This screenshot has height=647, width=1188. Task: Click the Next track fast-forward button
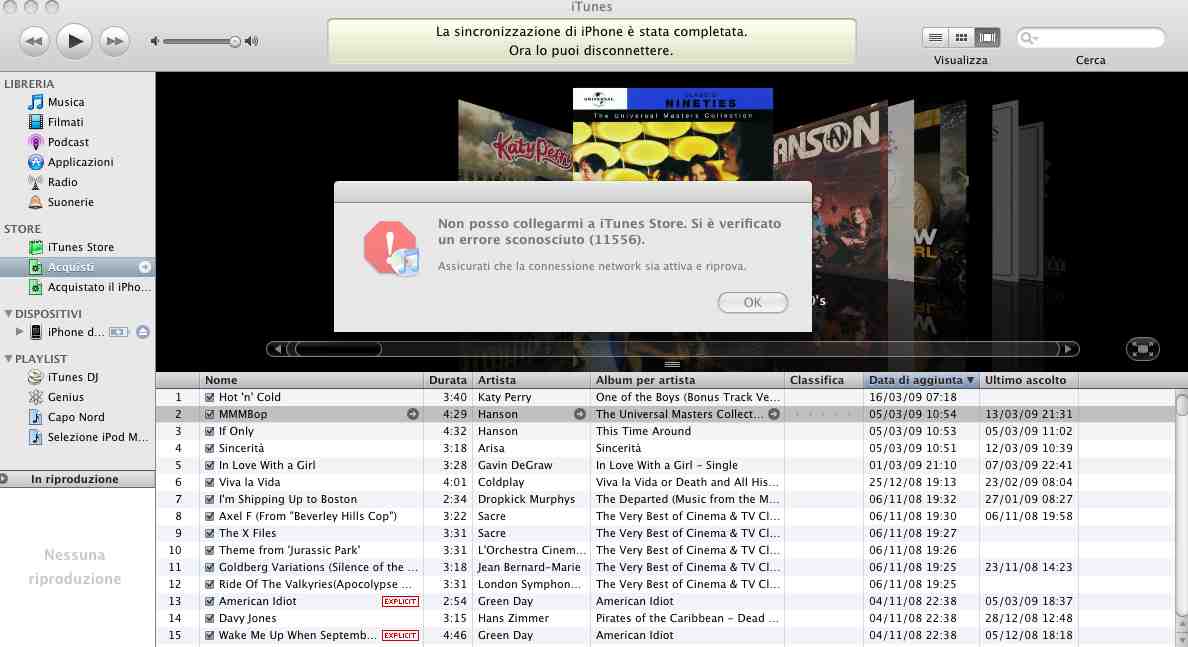(x=114, y=41)
